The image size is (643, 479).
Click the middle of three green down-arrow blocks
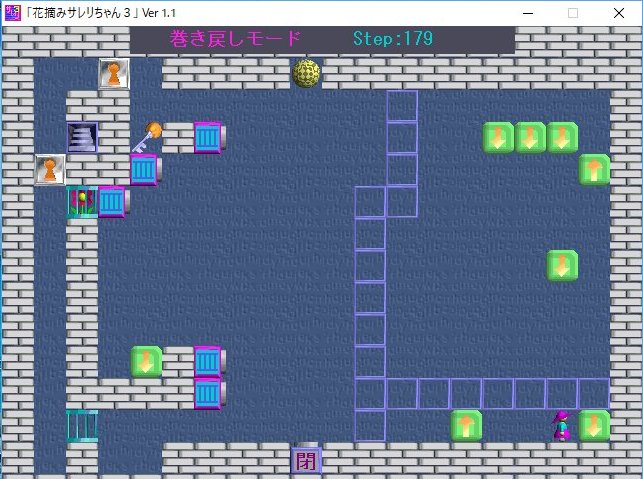pos(530,137)
